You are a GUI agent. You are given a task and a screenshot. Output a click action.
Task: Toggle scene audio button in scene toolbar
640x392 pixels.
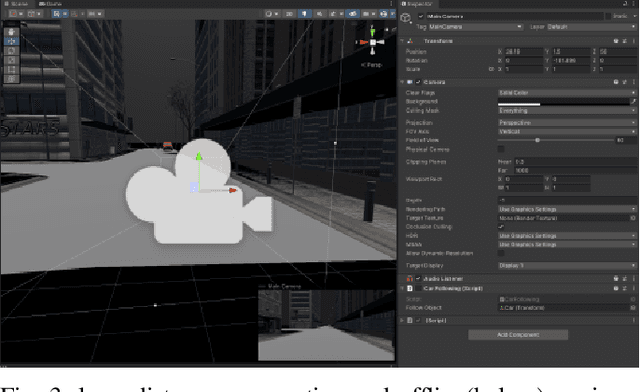click(319, 14)
